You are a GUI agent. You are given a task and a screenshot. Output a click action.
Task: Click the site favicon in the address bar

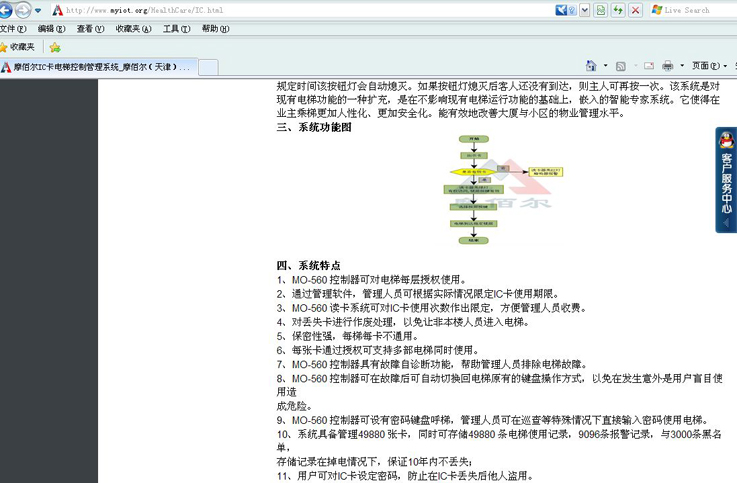tap(57, 10)
